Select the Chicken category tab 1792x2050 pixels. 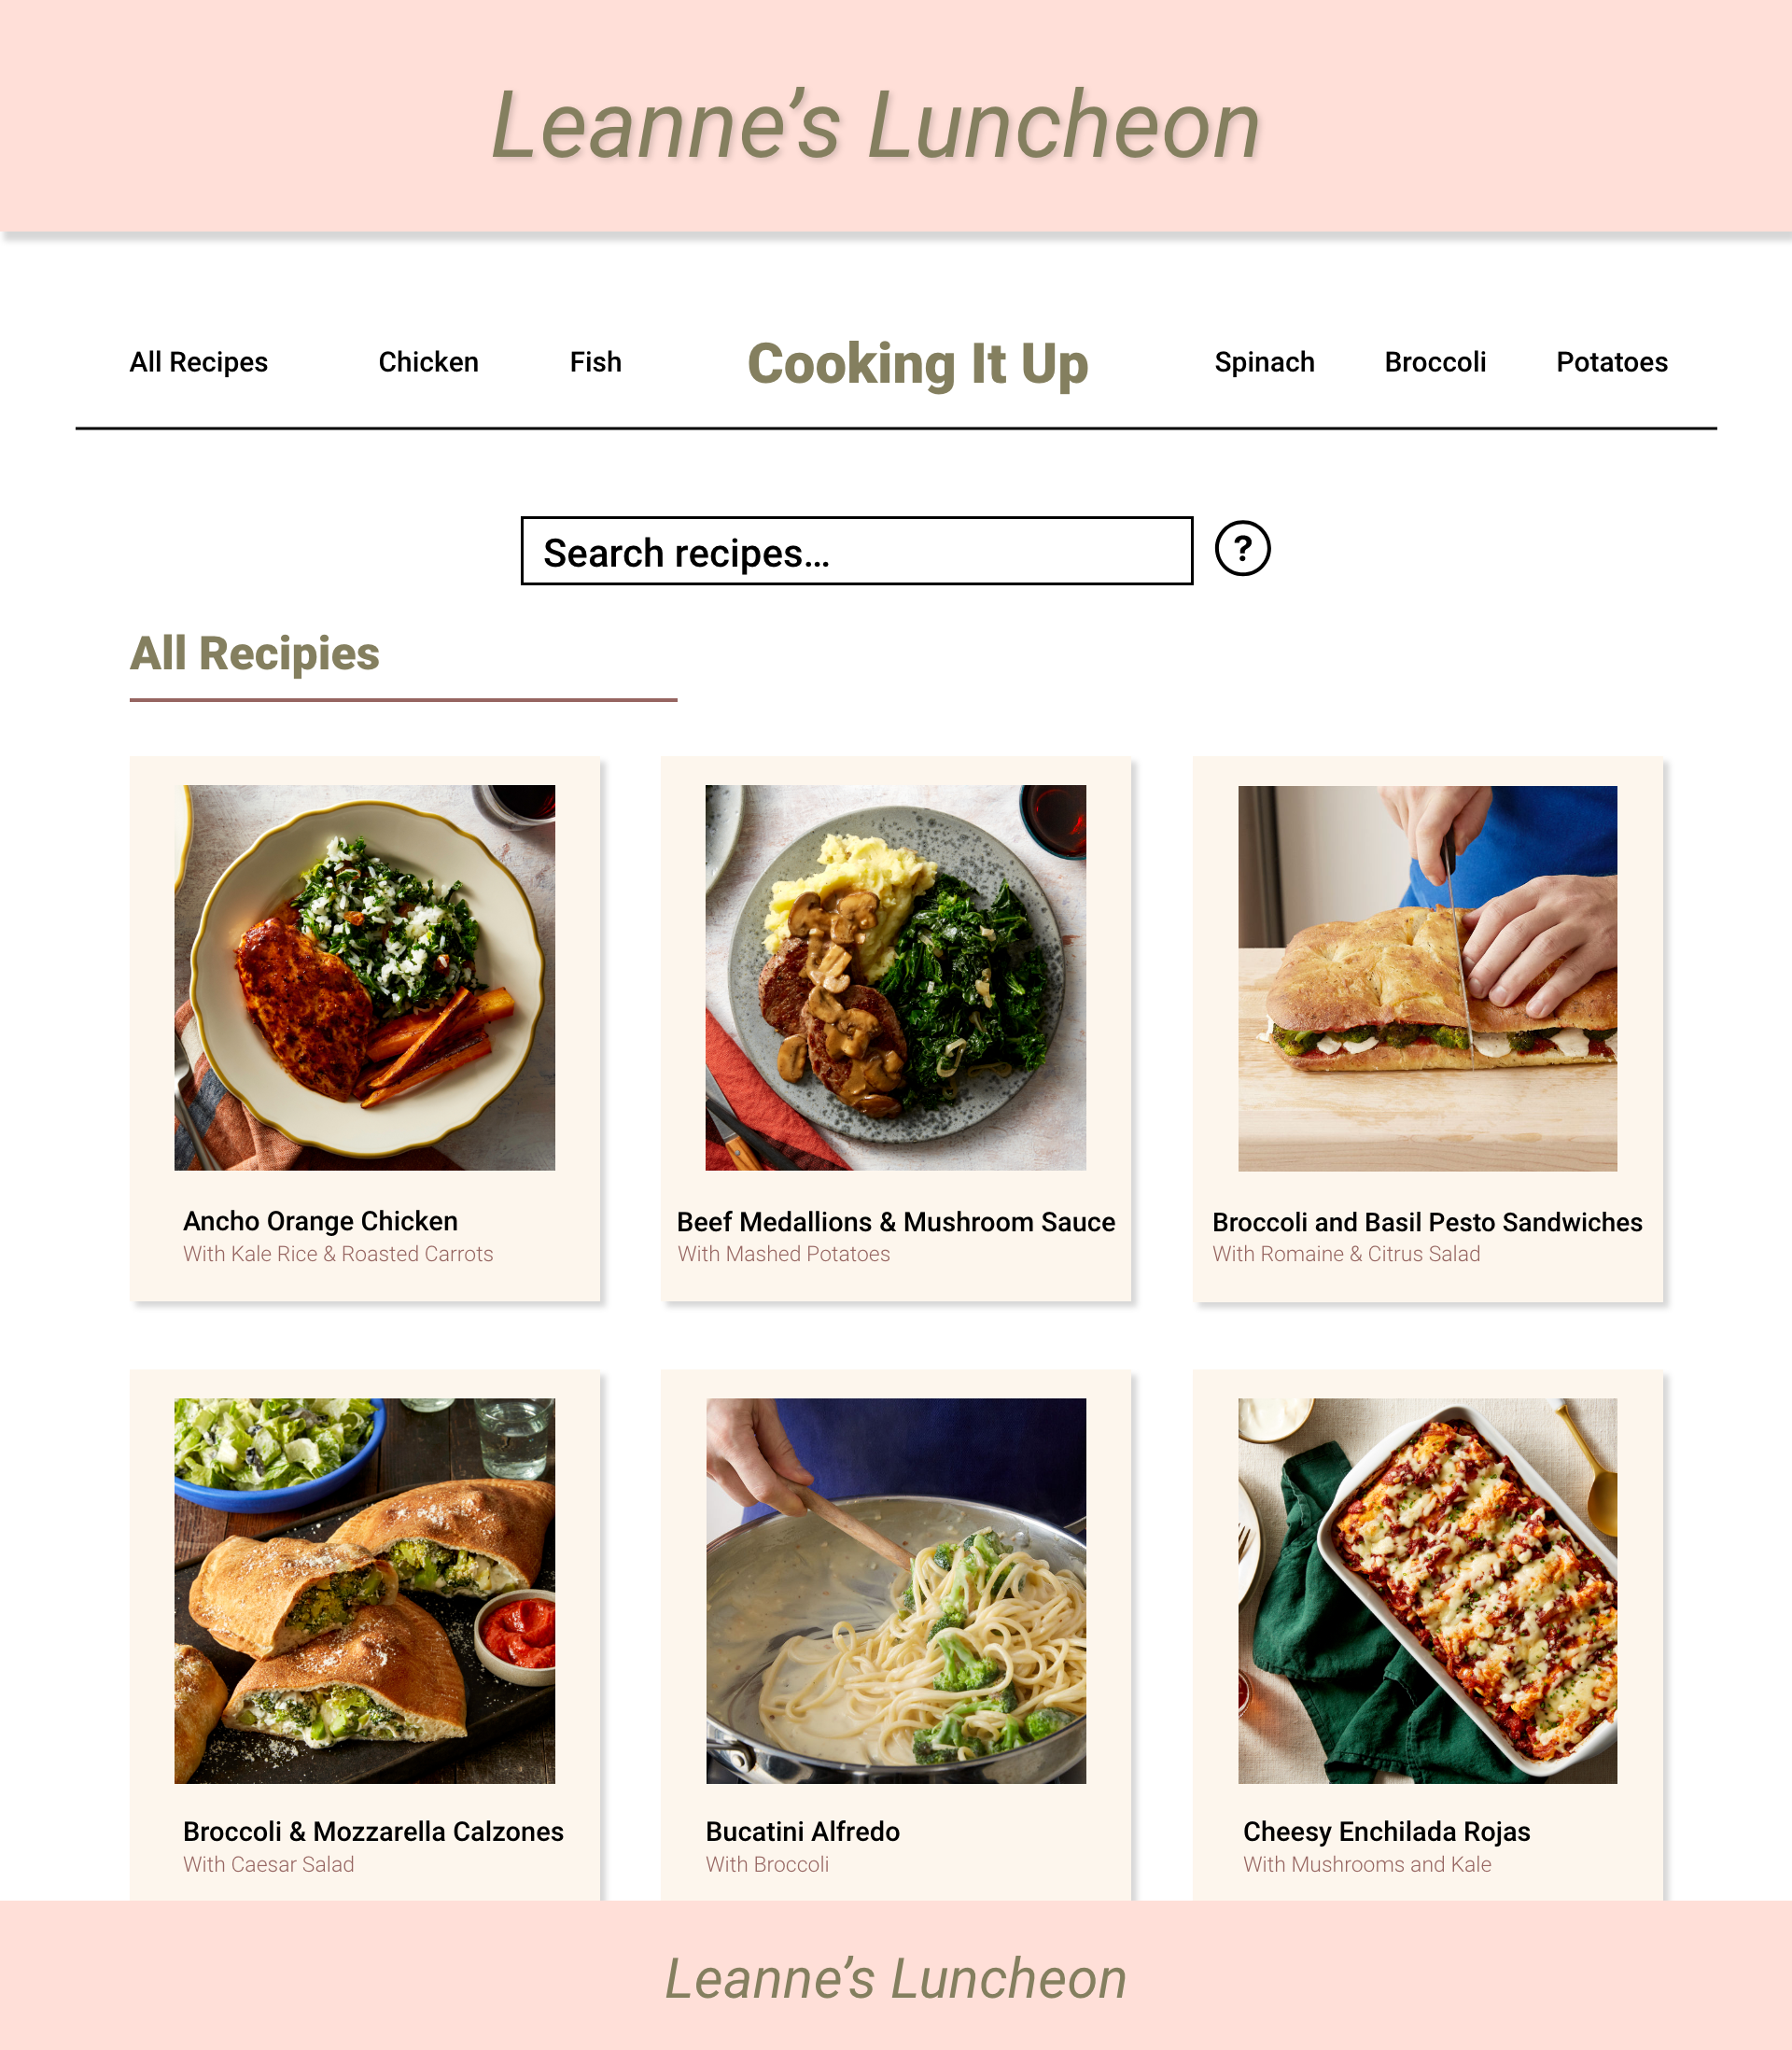coord(428,362)
